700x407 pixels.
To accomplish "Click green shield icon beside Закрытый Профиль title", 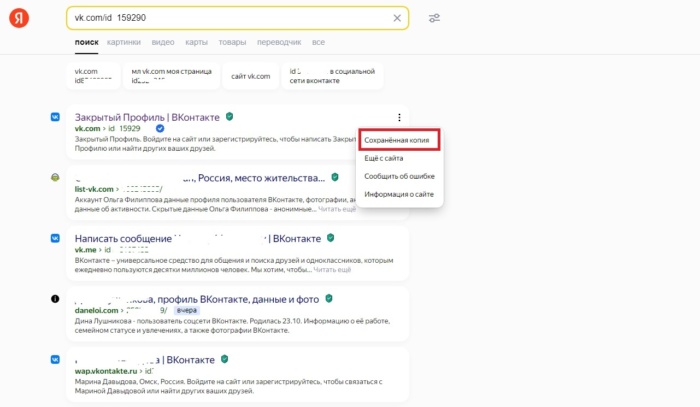I will [230, 117].
